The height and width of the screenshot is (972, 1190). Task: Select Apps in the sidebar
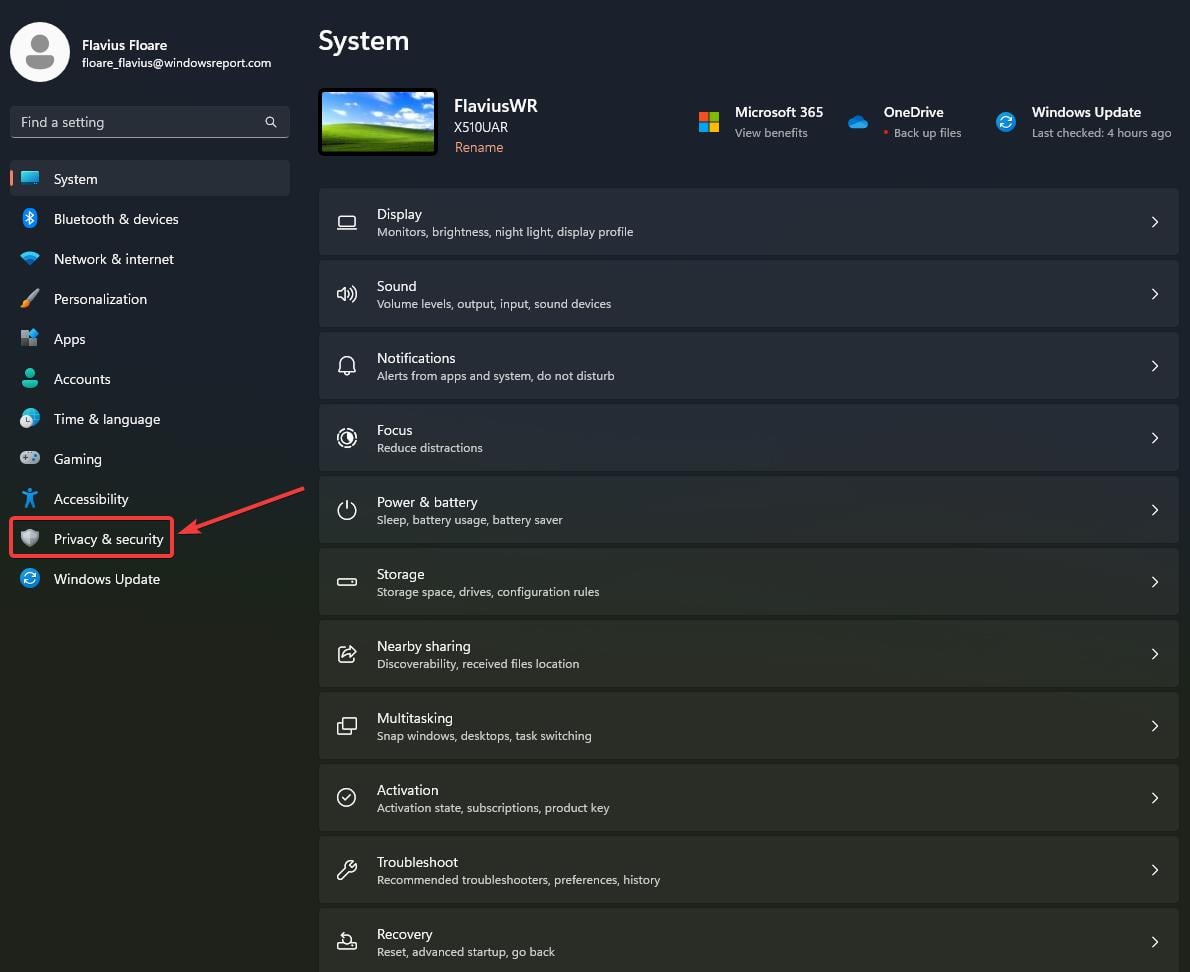(x=69, y=339)
